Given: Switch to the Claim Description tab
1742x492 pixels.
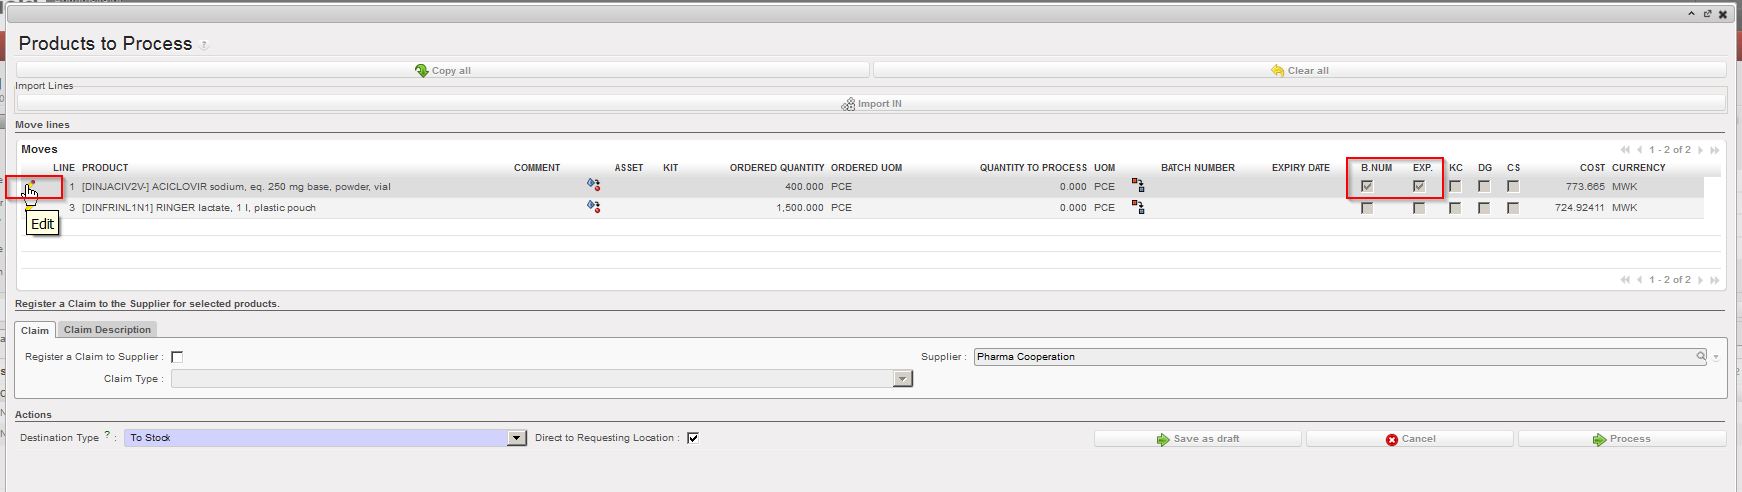Looking at the screenshot, I should click(107, 330).
